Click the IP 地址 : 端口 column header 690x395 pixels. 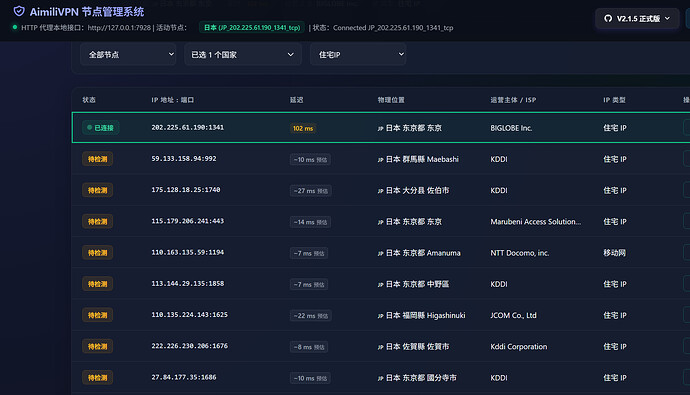click(172, 100)
